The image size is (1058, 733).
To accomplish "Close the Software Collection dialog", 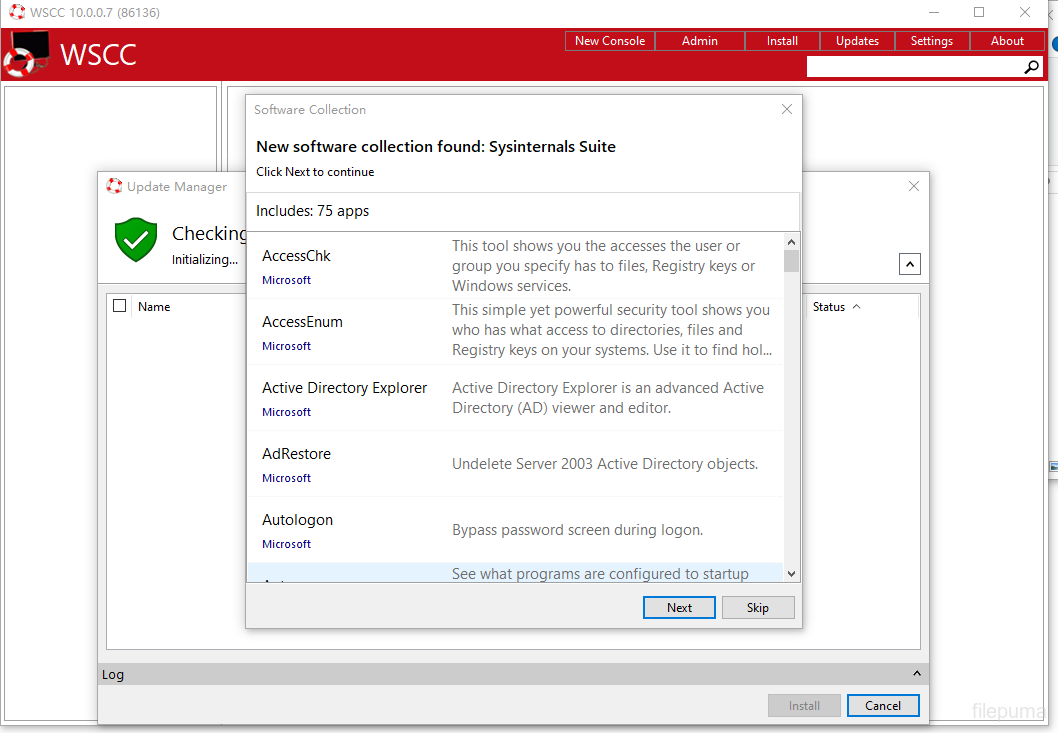I will point(787,110).
